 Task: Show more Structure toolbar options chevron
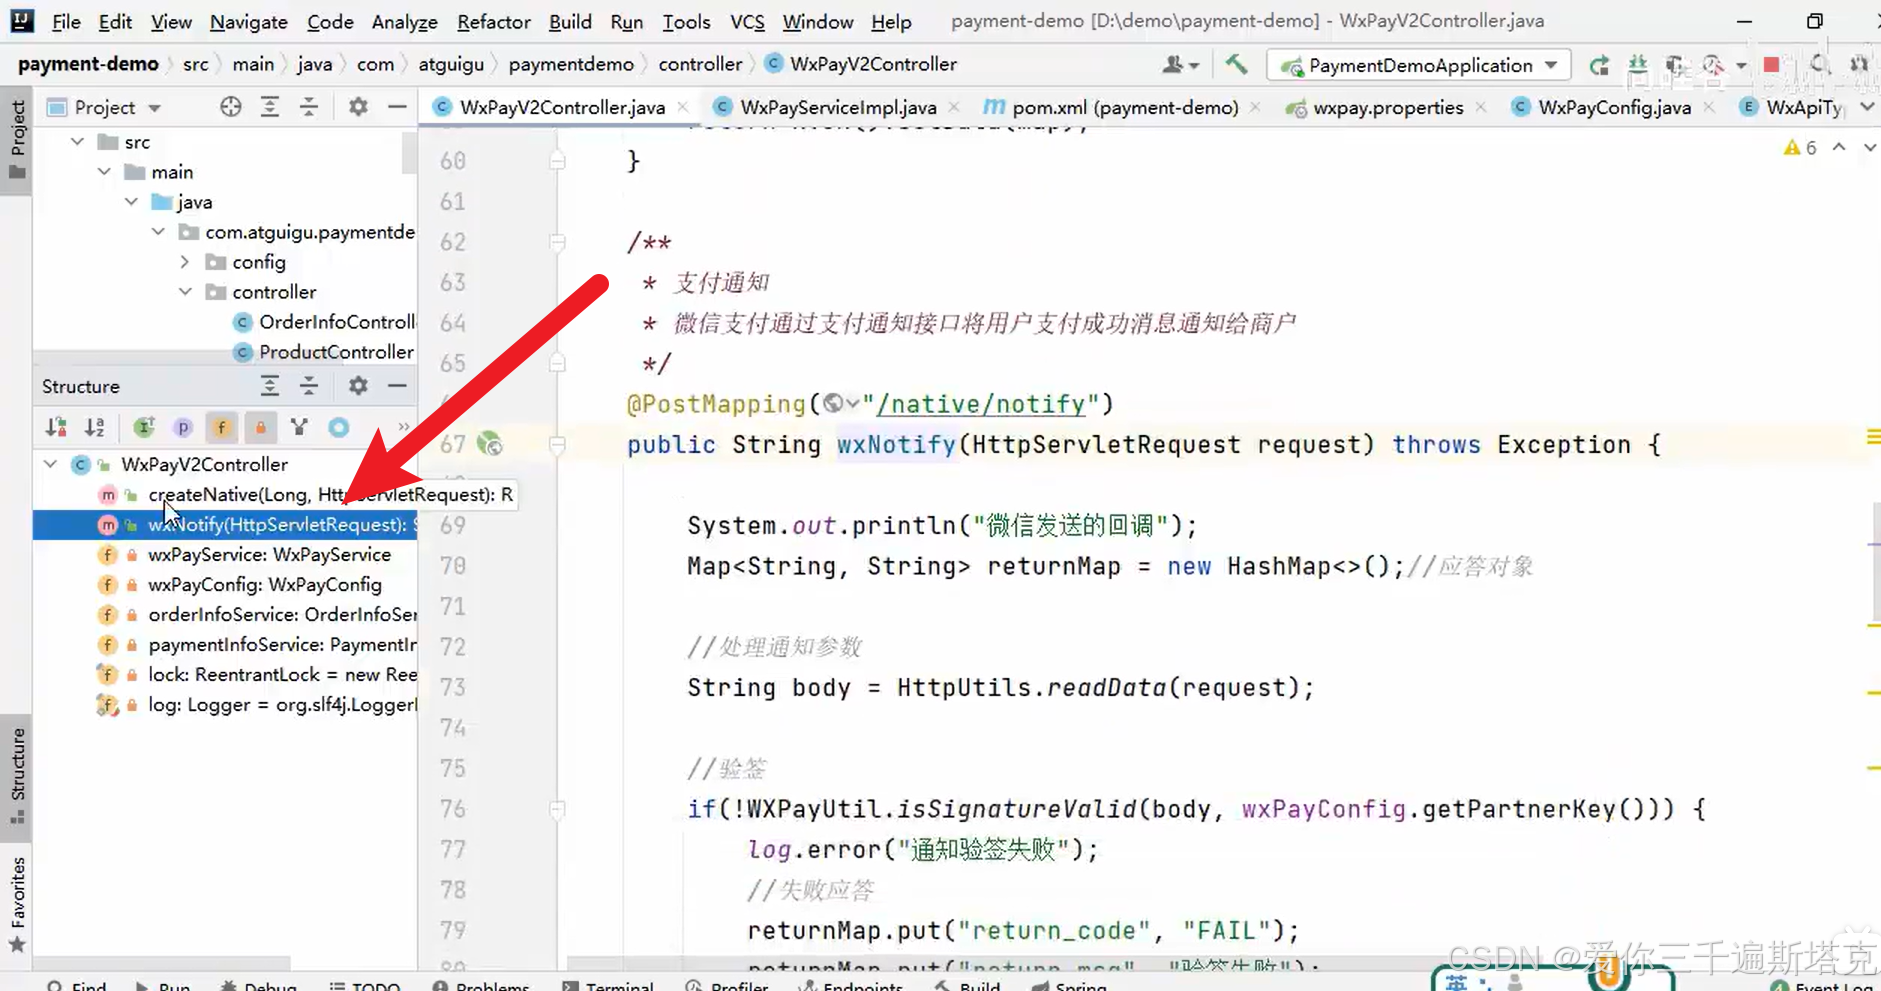coord(403,427)
